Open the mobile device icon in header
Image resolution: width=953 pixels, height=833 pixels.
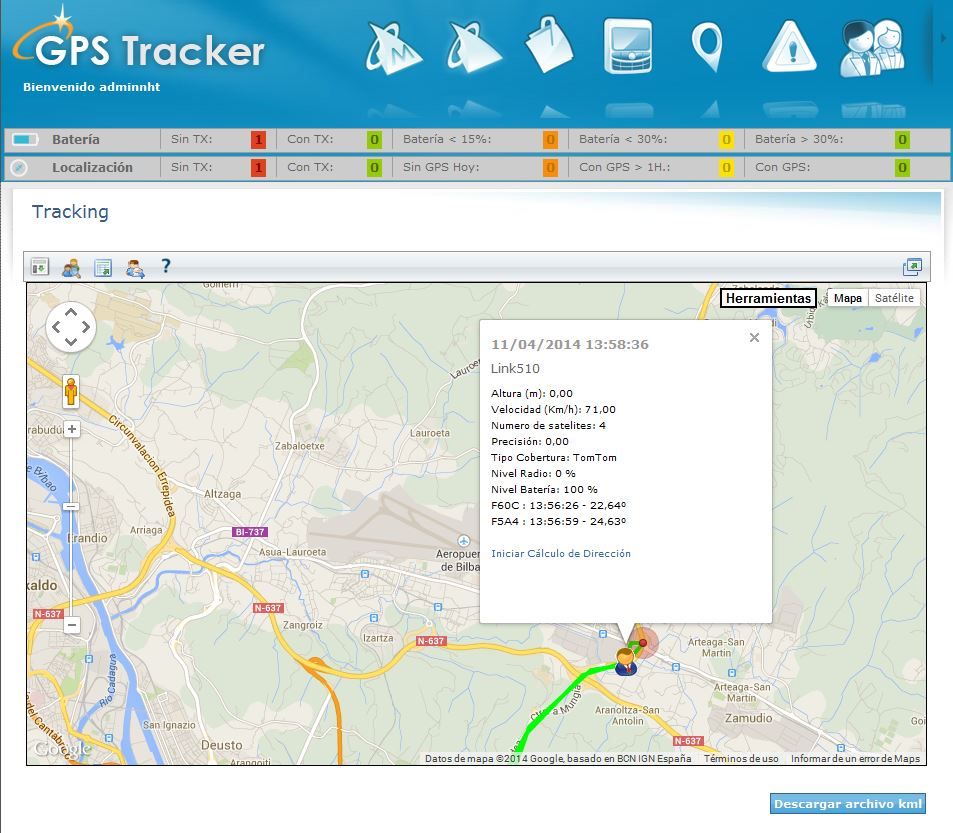point(628,47)
